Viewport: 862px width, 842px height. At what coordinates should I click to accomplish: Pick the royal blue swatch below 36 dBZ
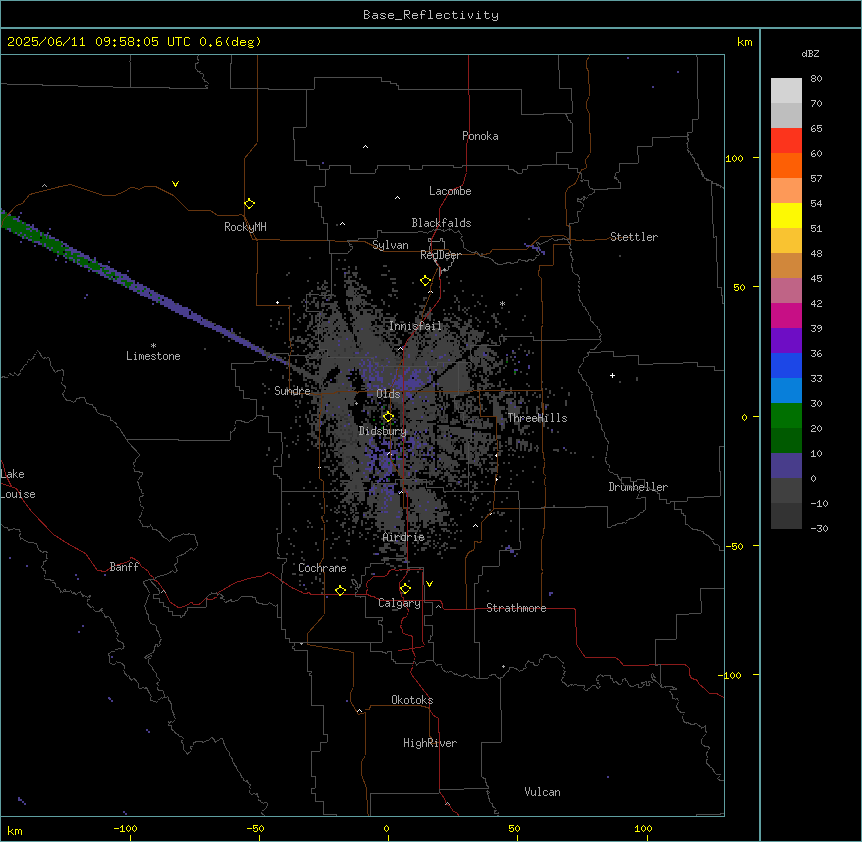[x=786, y=365]
